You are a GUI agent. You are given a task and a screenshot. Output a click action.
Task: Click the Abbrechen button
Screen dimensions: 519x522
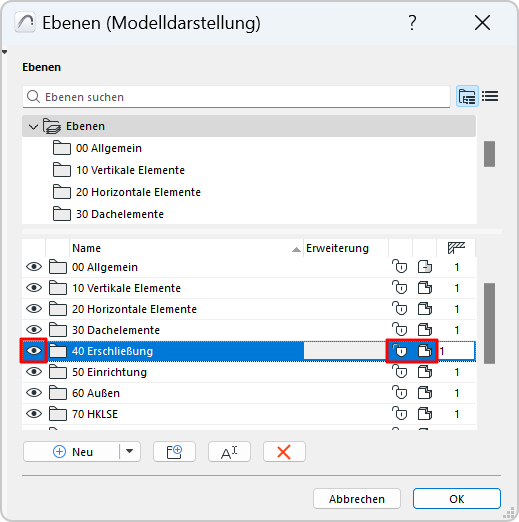[x=357, y=499]
